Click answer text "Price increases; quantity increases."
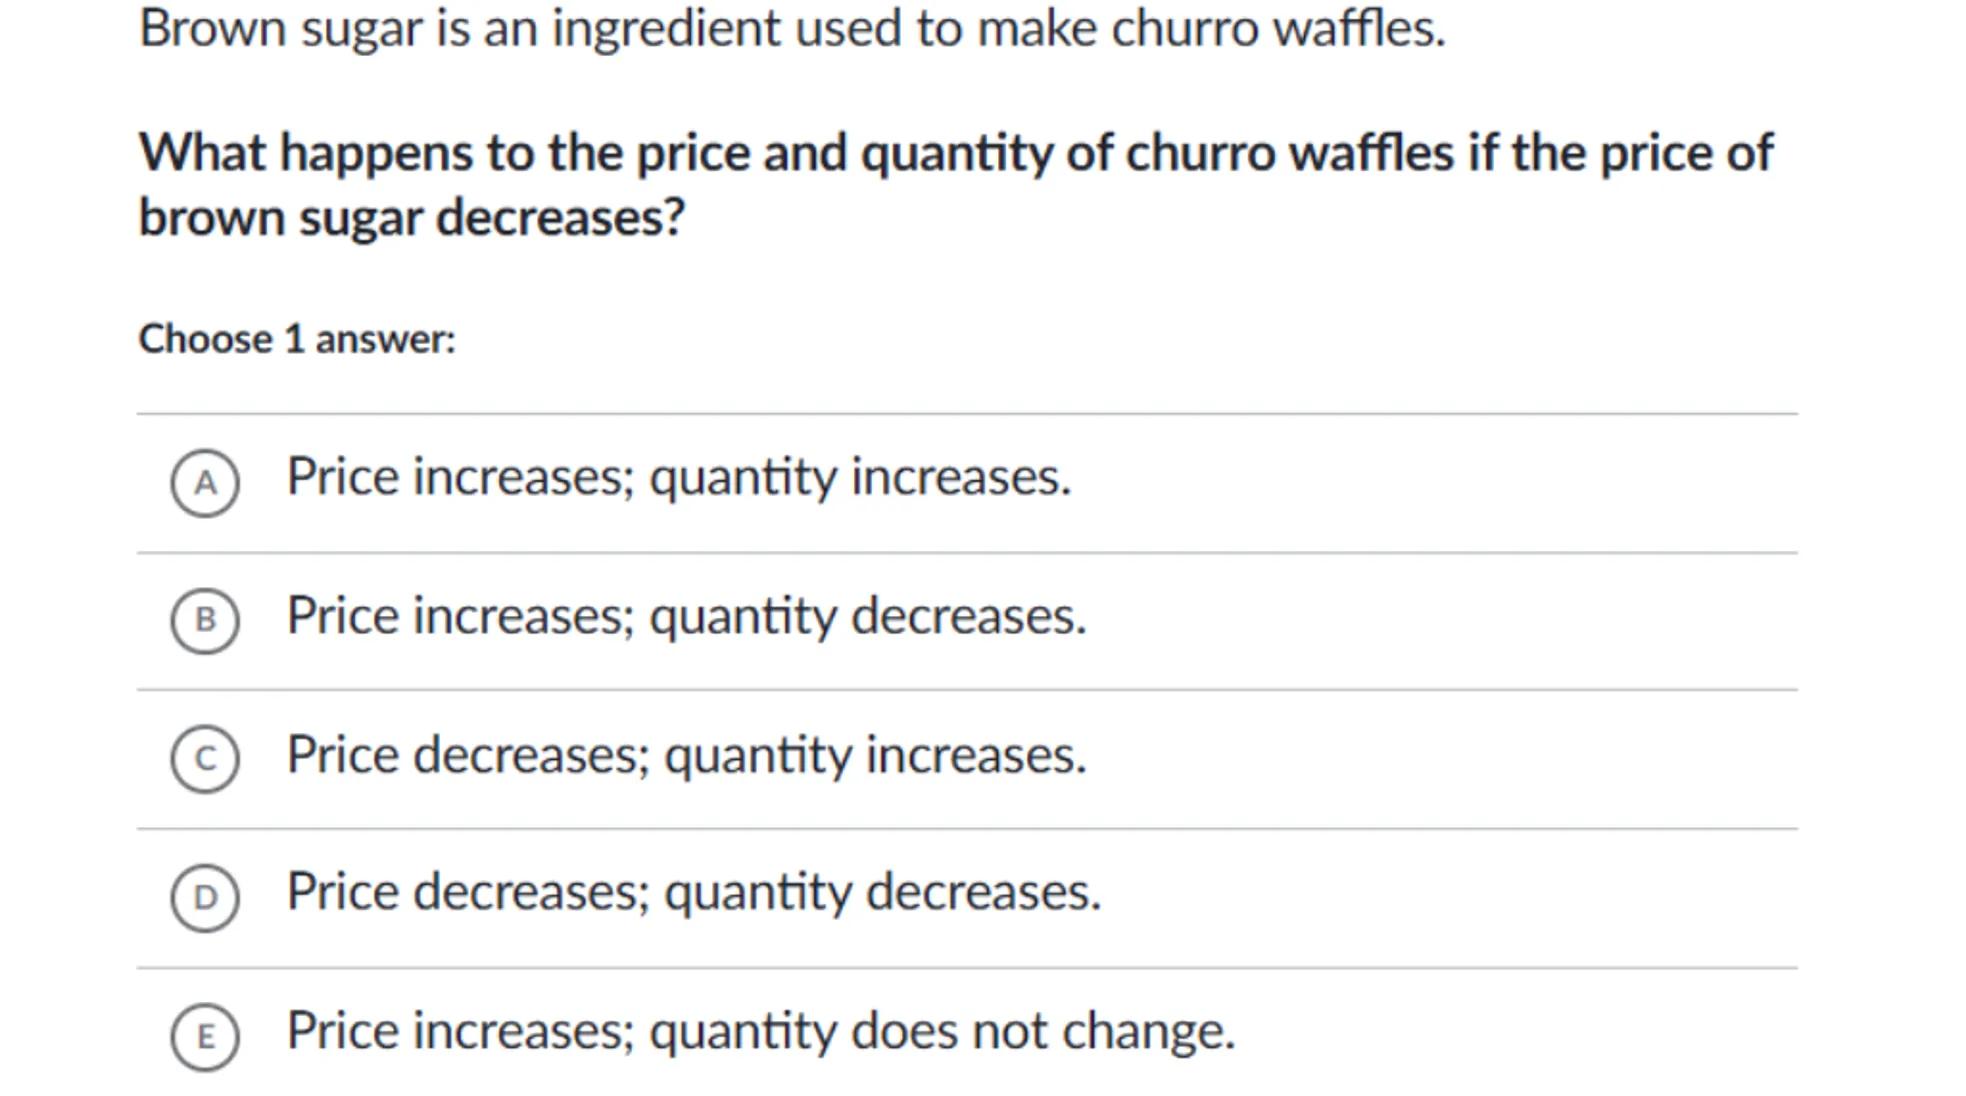This screenshot has width=1966, height=1096. pyautogui.click(x=678, y=477)
